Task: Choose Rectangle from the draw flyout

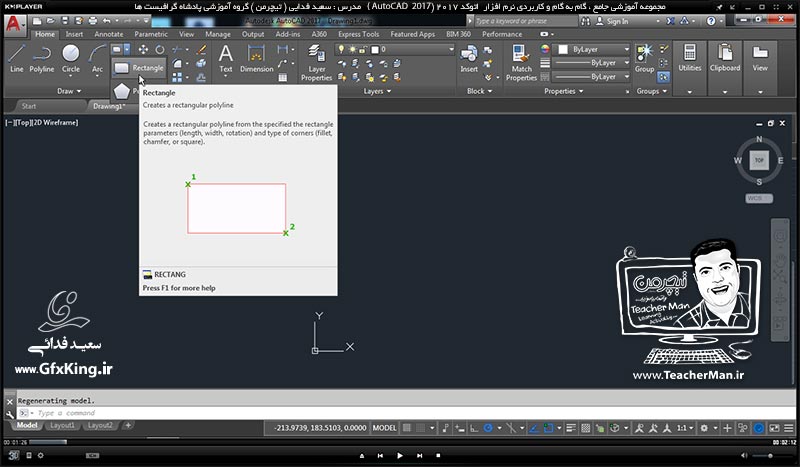Action: coord(139,68)
